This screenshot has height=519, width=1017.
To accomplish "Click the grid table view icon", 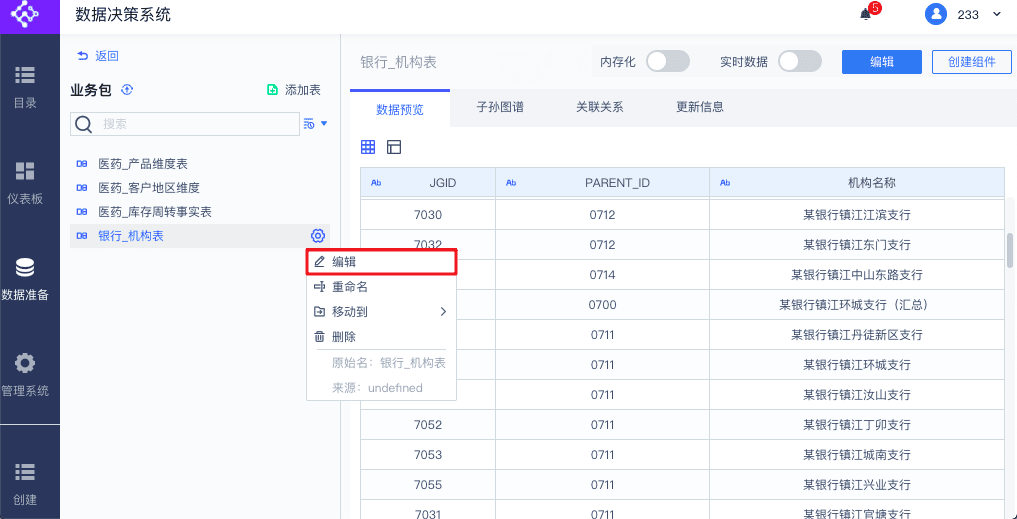I will tap(368, 147).
